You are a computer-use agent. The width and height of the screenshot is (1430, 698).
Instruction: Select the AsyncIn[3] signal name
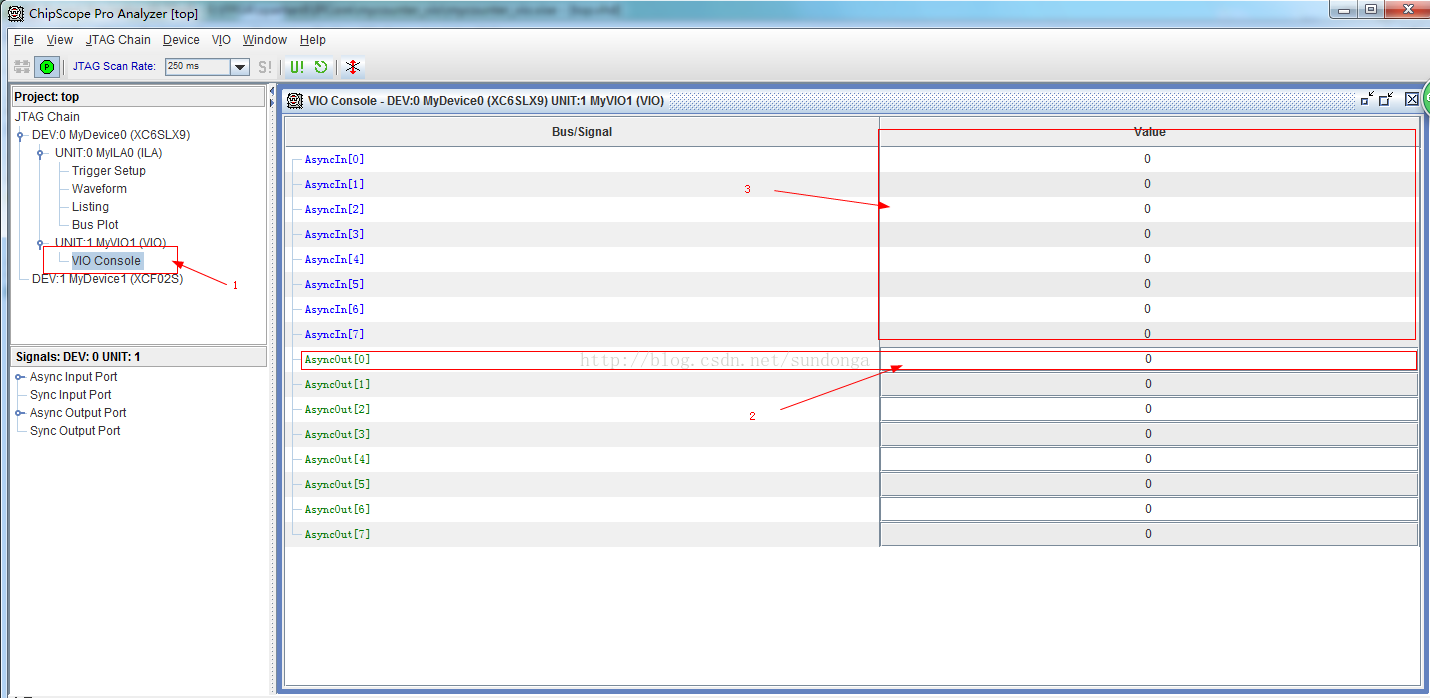point(334,234)
